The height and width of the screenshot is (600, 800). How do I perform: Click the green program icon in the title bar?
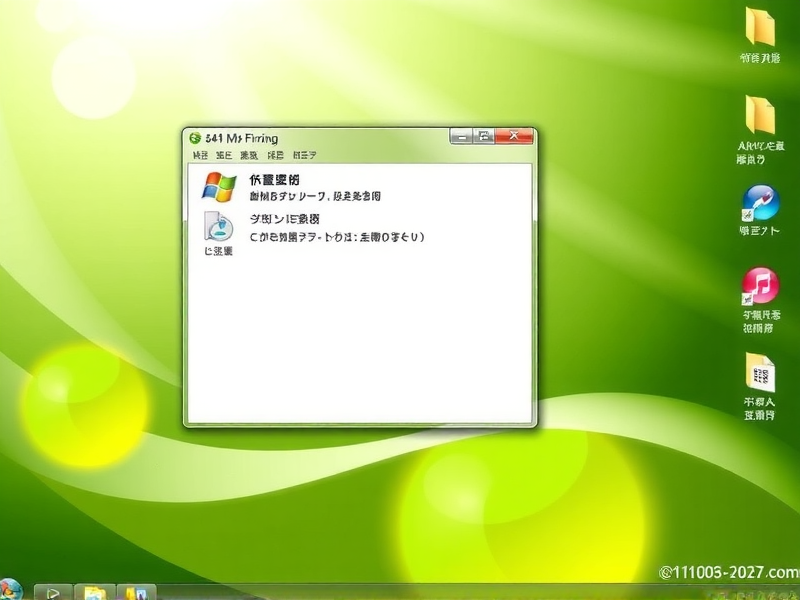(193, 136)
